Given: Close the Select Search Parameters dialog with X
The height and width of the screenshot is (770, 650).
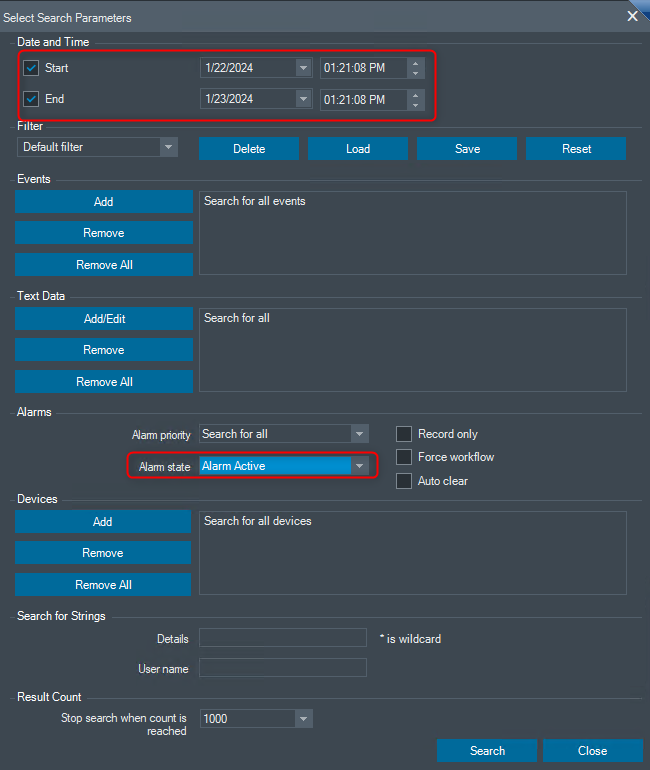Looking at the screenshot, I should 632,16.
